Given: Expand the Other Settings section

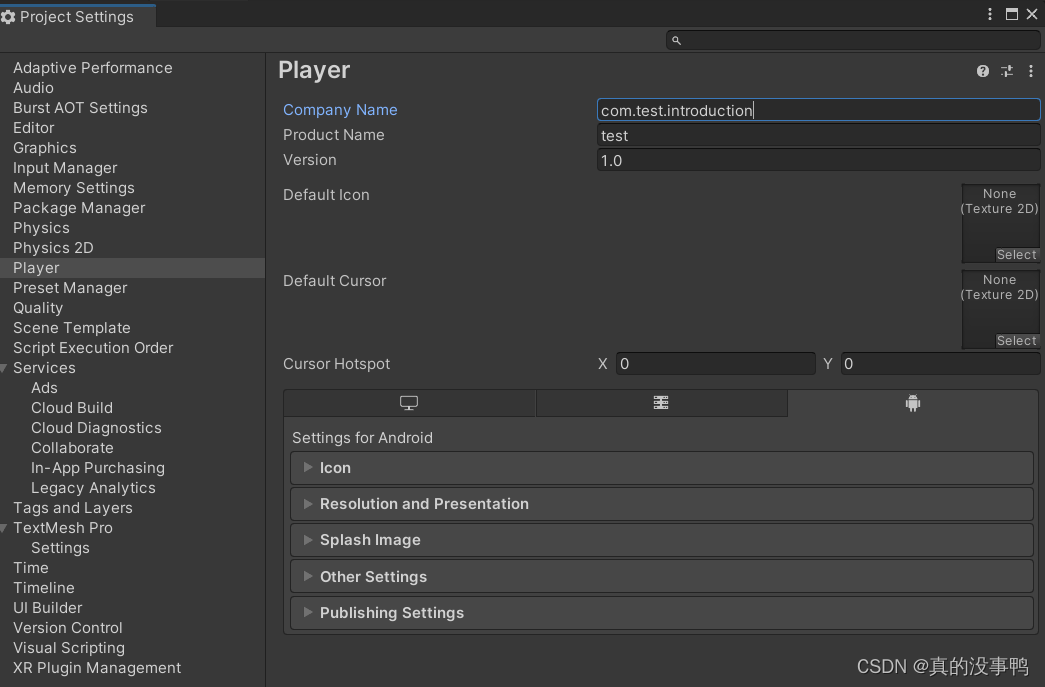Looking at the screenshot, I should (x=662, y=576).
